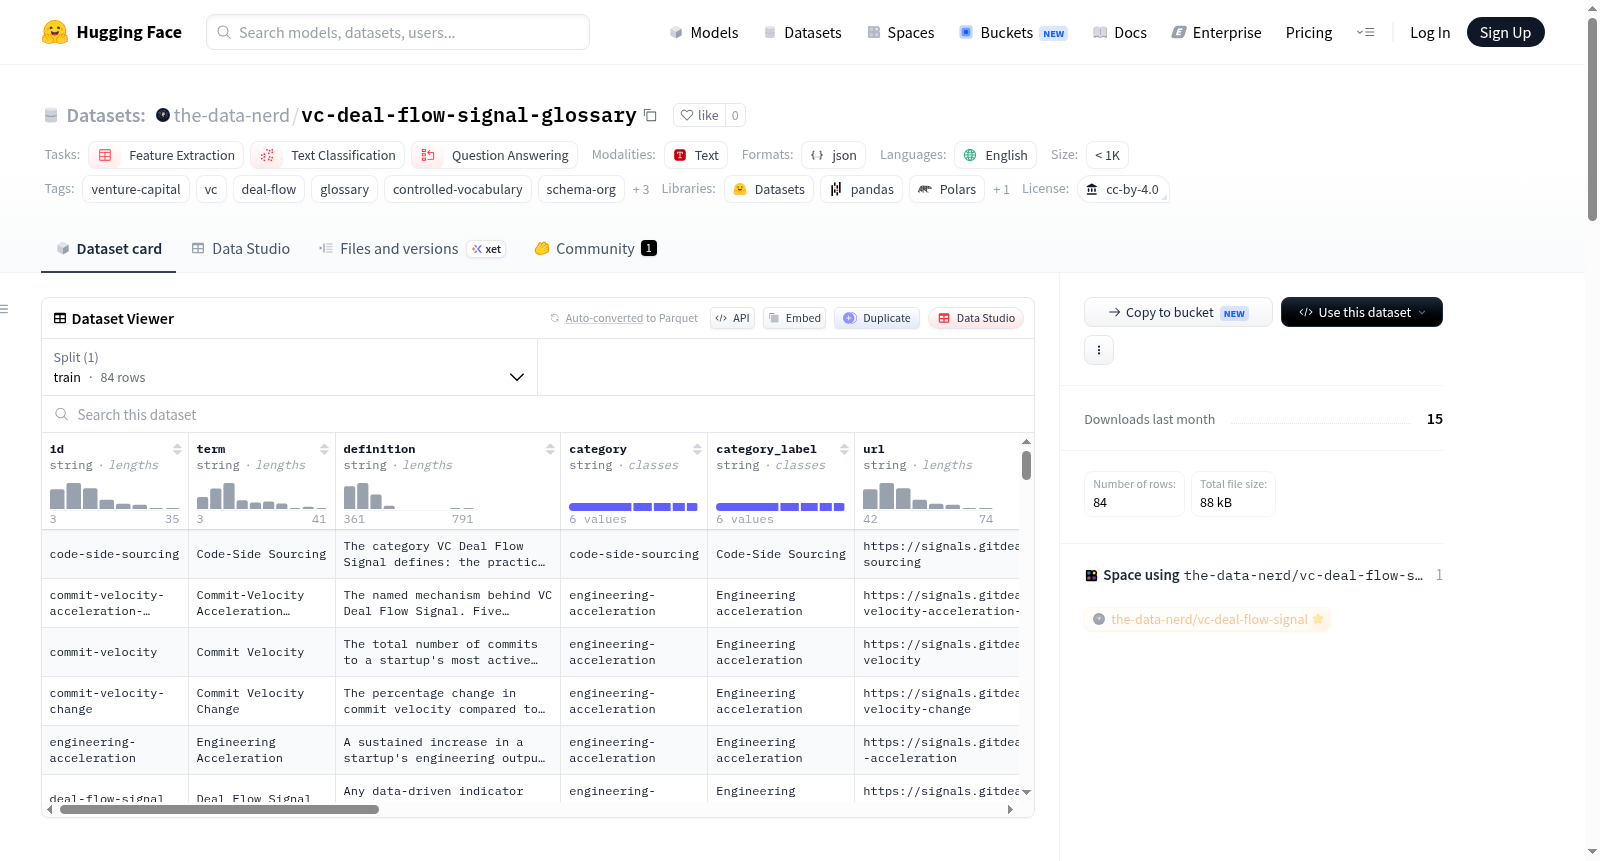This screenshot has height=861, width=1600.
Task: Open the Dataset card tab
Action: coord(108,249)
